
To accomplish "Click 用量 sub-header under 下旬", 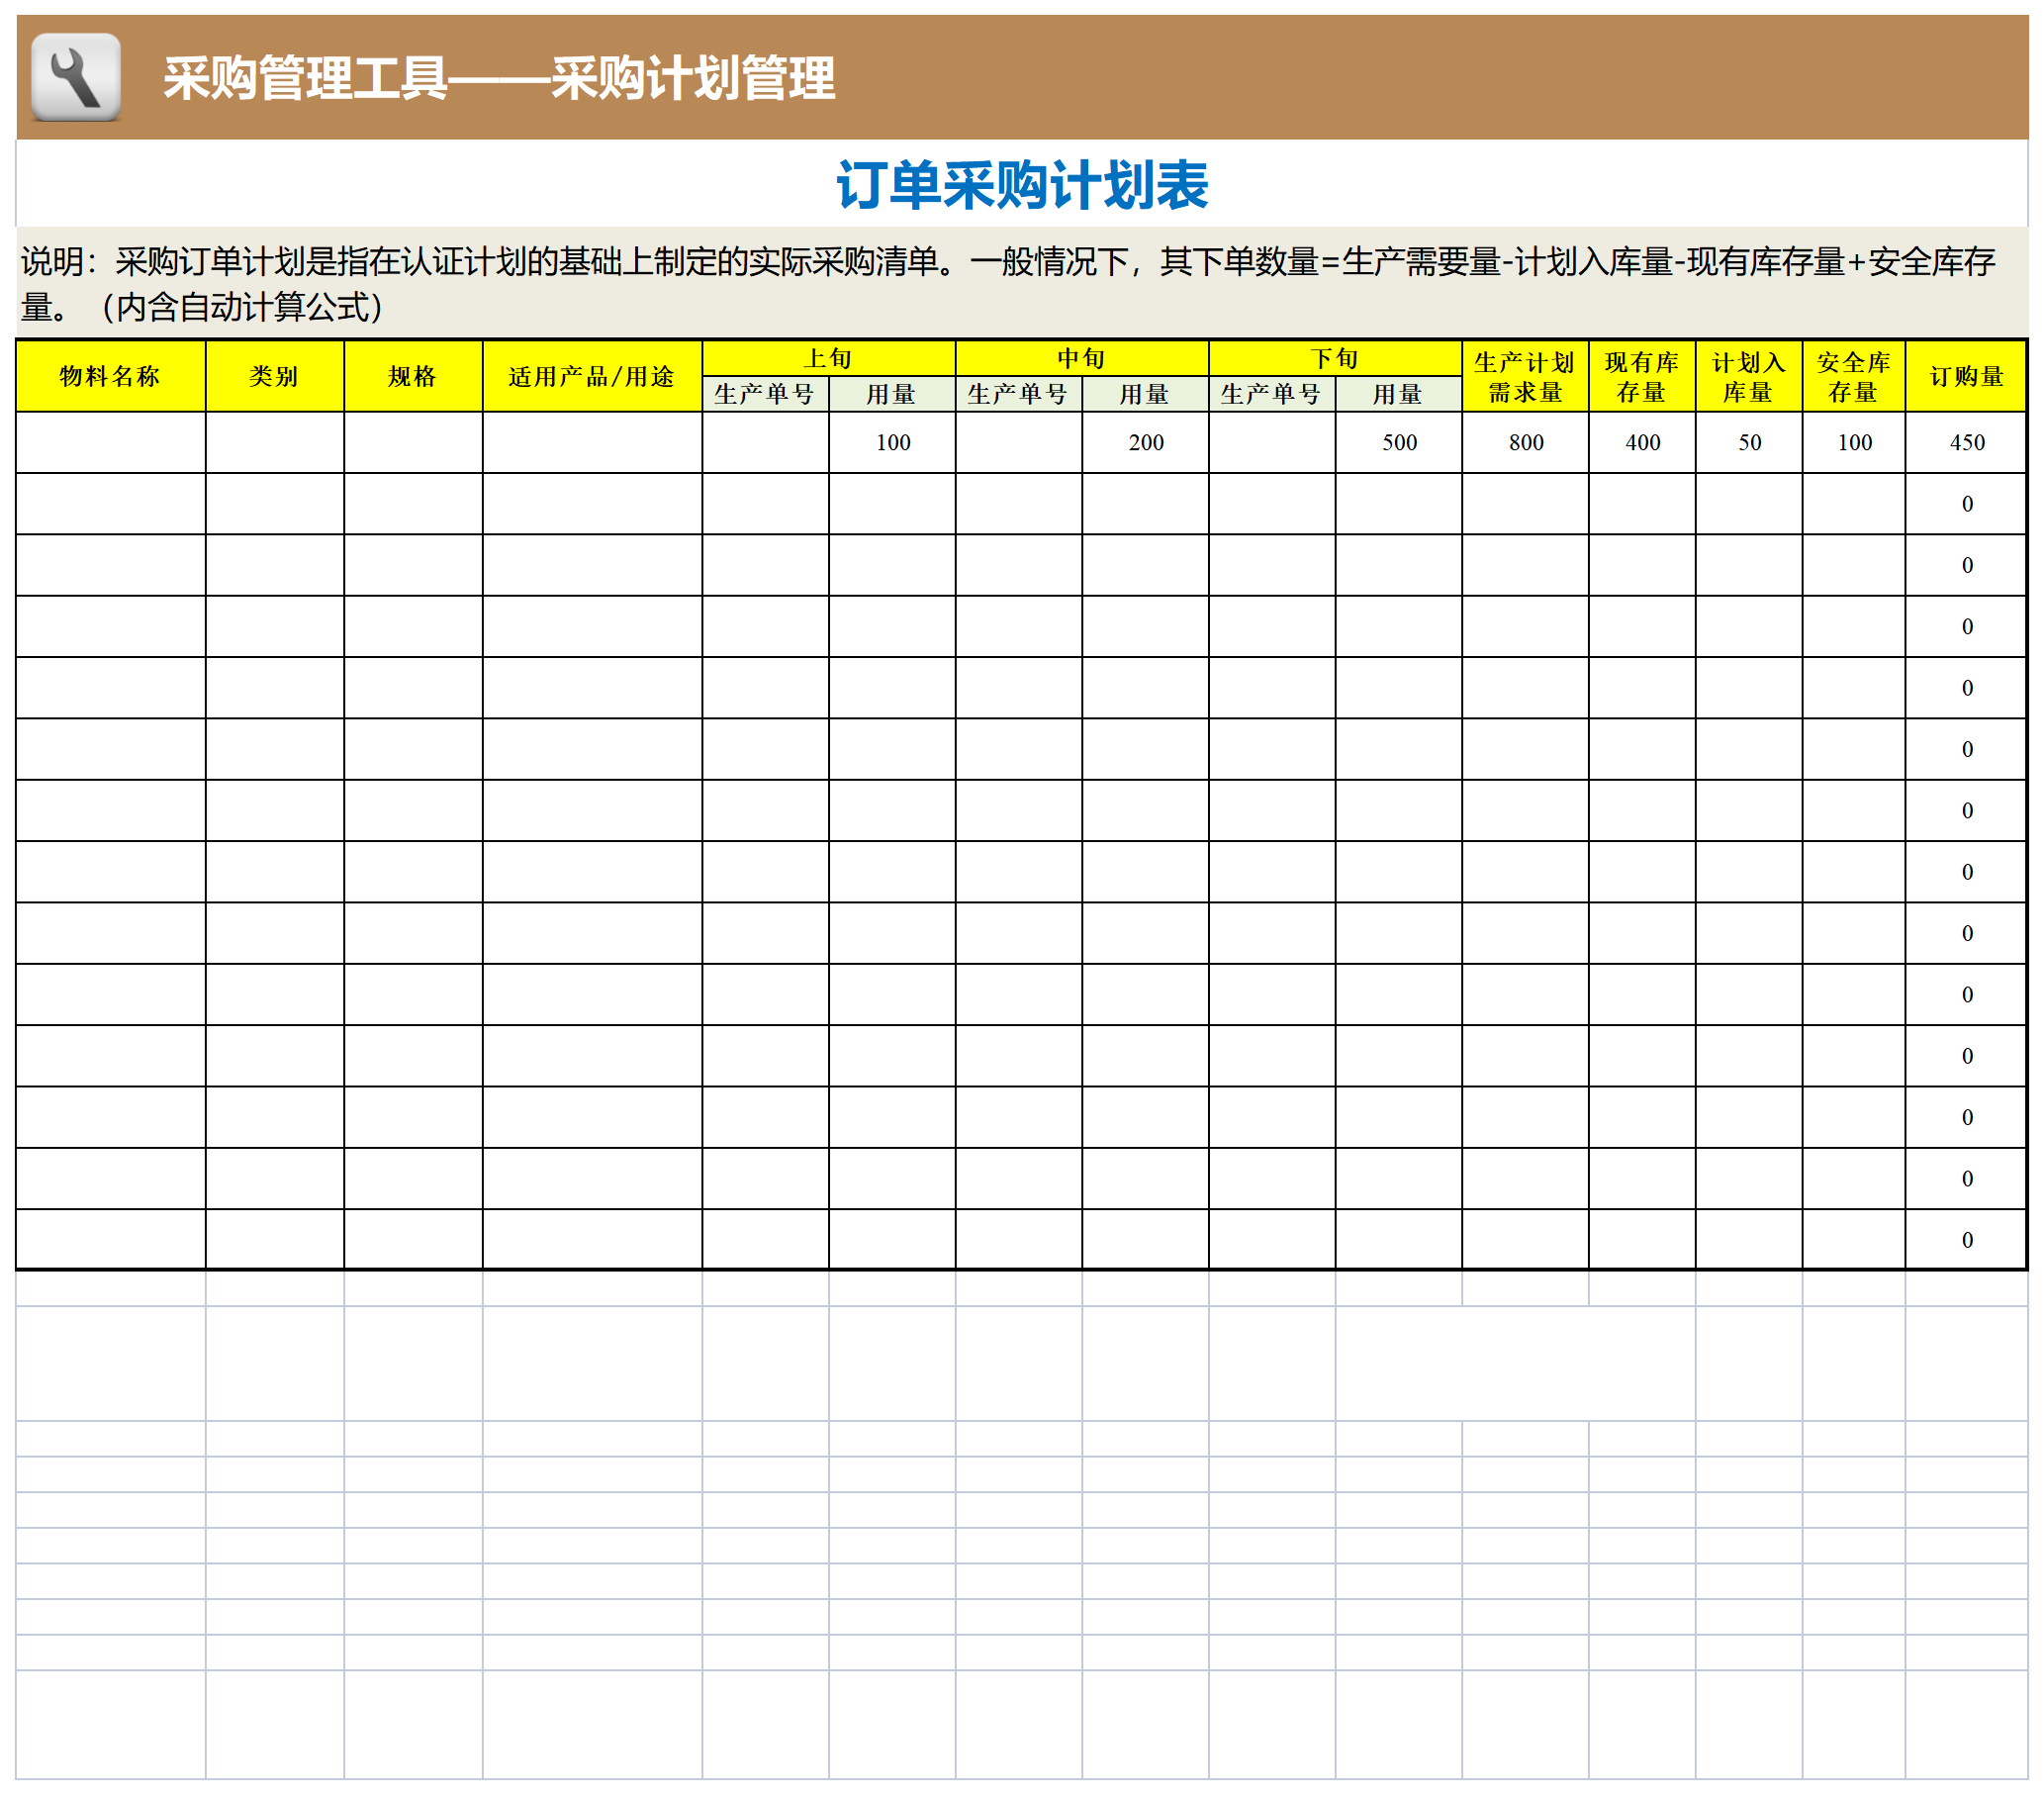I will pyautogui.click(x=1398, y=394).
